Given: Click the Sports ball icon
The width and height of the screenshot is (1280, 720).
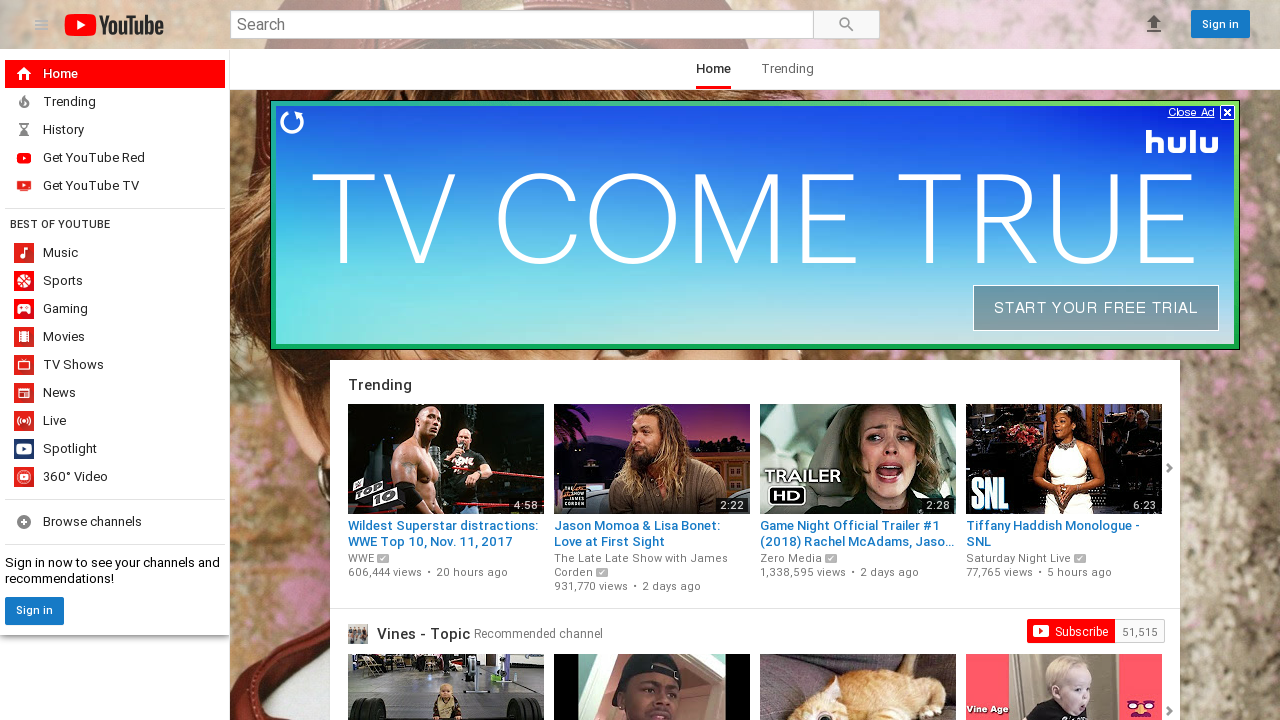Looking at the screenshot, I should coord(24,281).
